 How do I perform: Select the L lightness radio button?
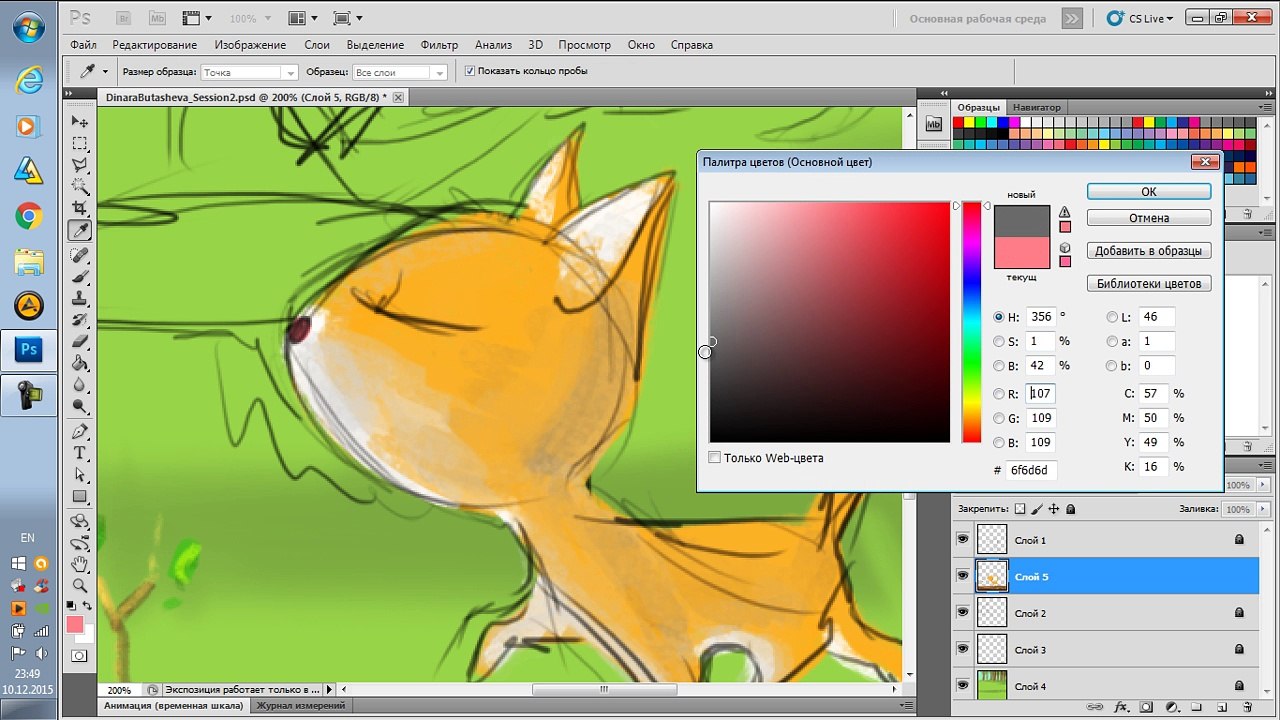click(x=1112, y=317)
